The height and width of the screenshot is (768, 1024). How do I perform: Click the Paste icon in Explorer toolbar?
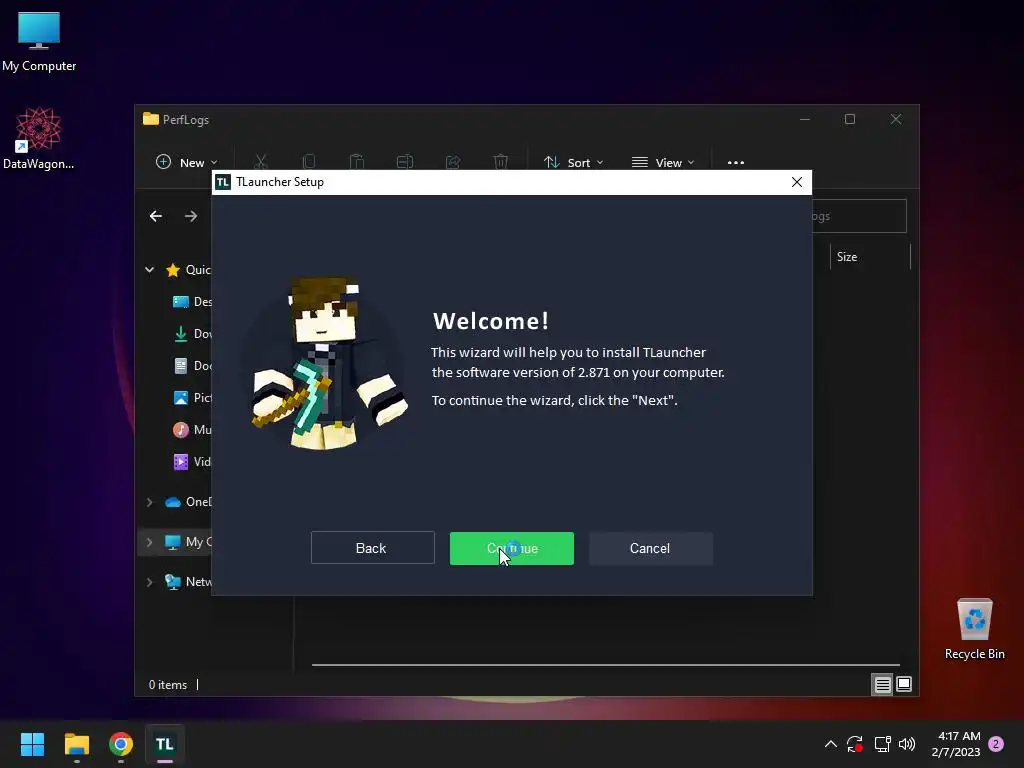click(x=357, y=162)
